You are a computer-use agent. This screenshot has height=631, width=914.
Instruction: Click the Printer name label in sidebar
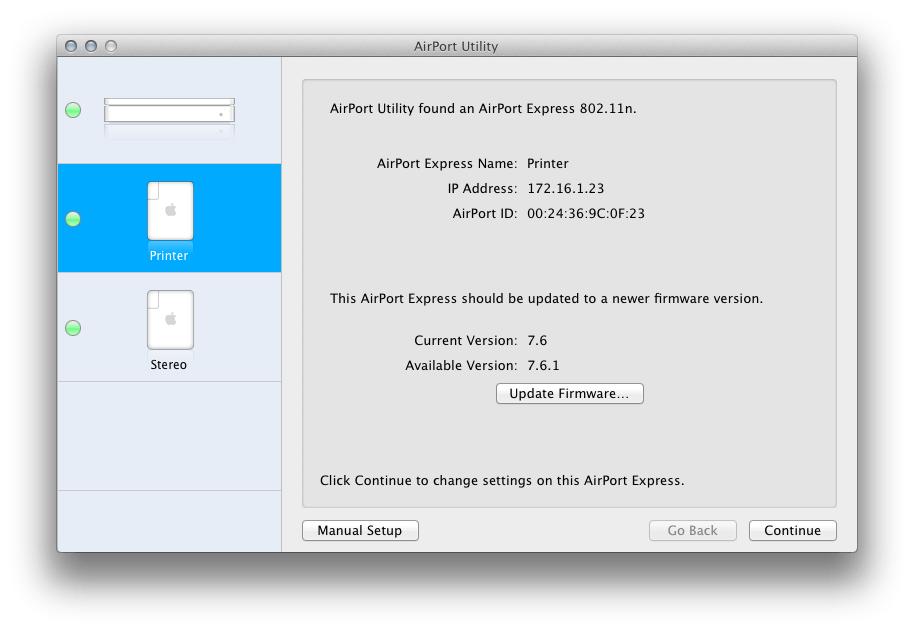point(168,256)
